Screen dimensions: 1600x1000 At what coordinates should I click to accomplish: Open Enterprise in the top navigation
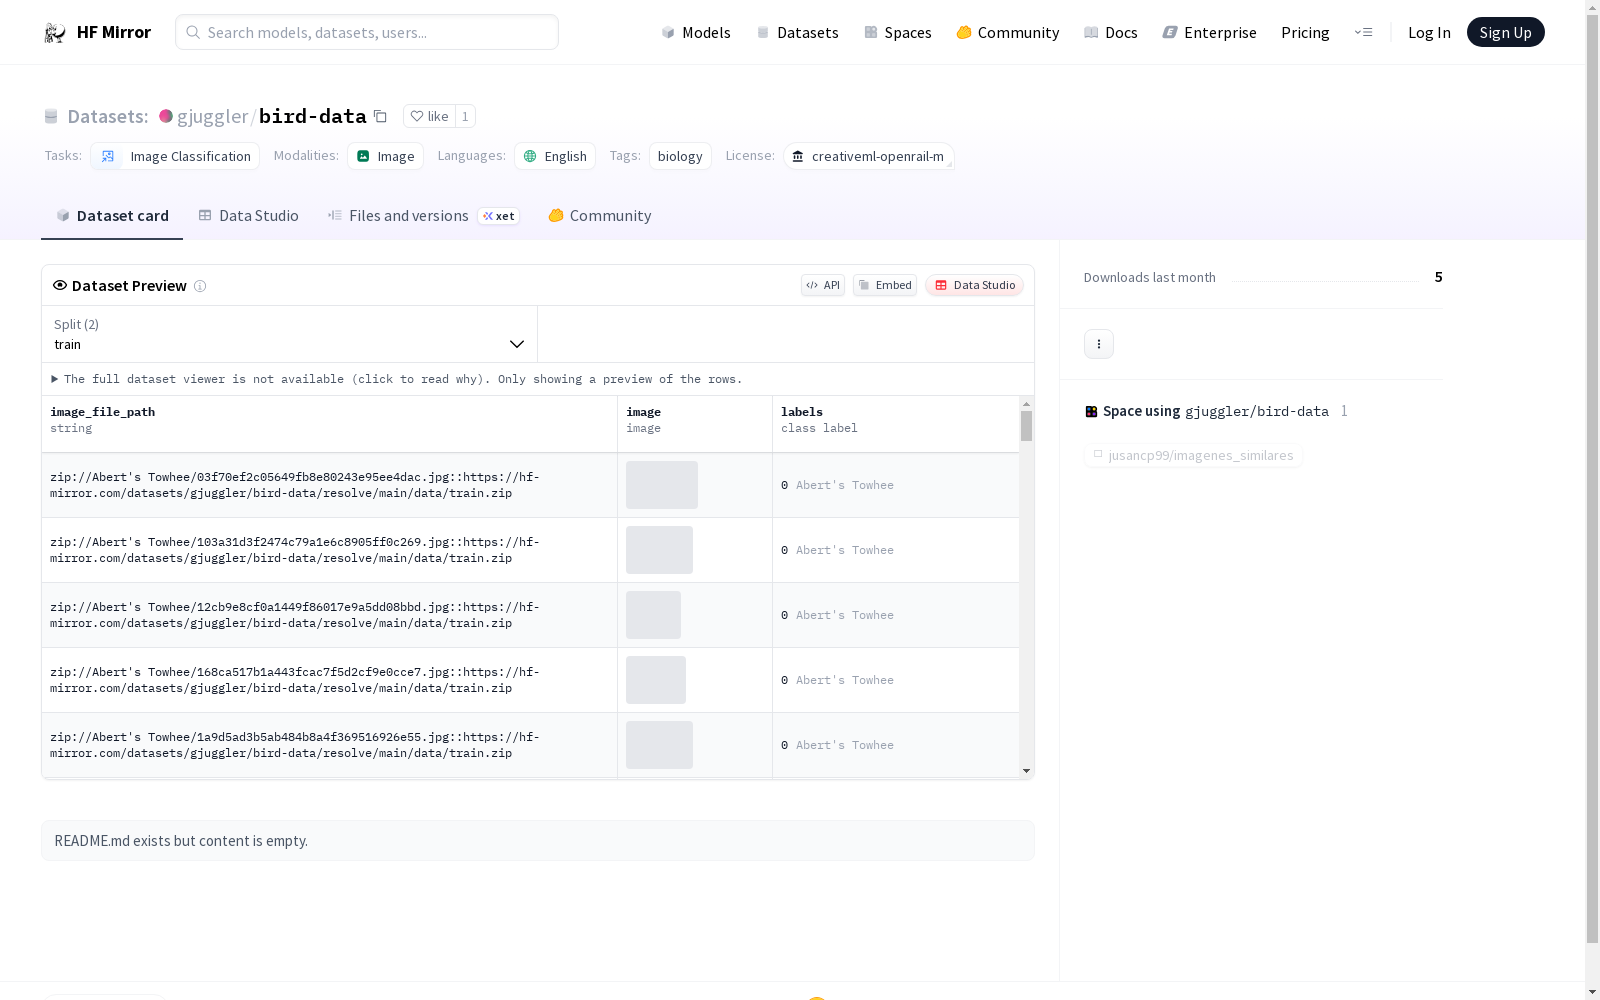click(1210, 32)
